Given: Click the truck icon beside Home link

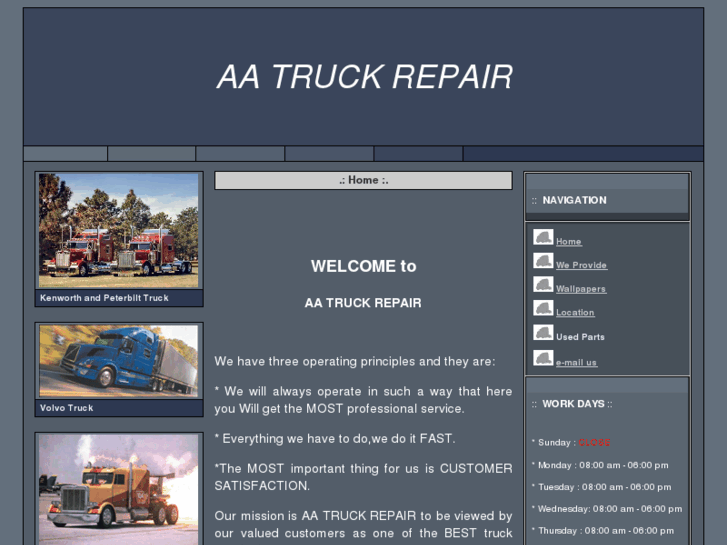Looking at the screenshot, I should (x=543, y=237).
